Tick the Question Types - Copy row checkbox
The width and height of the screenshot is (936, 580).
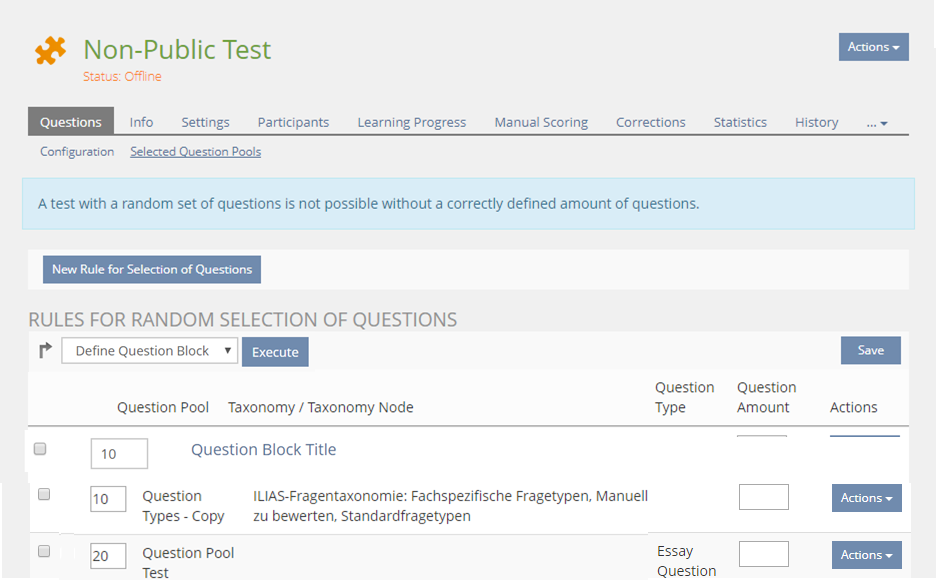point(44,494)
